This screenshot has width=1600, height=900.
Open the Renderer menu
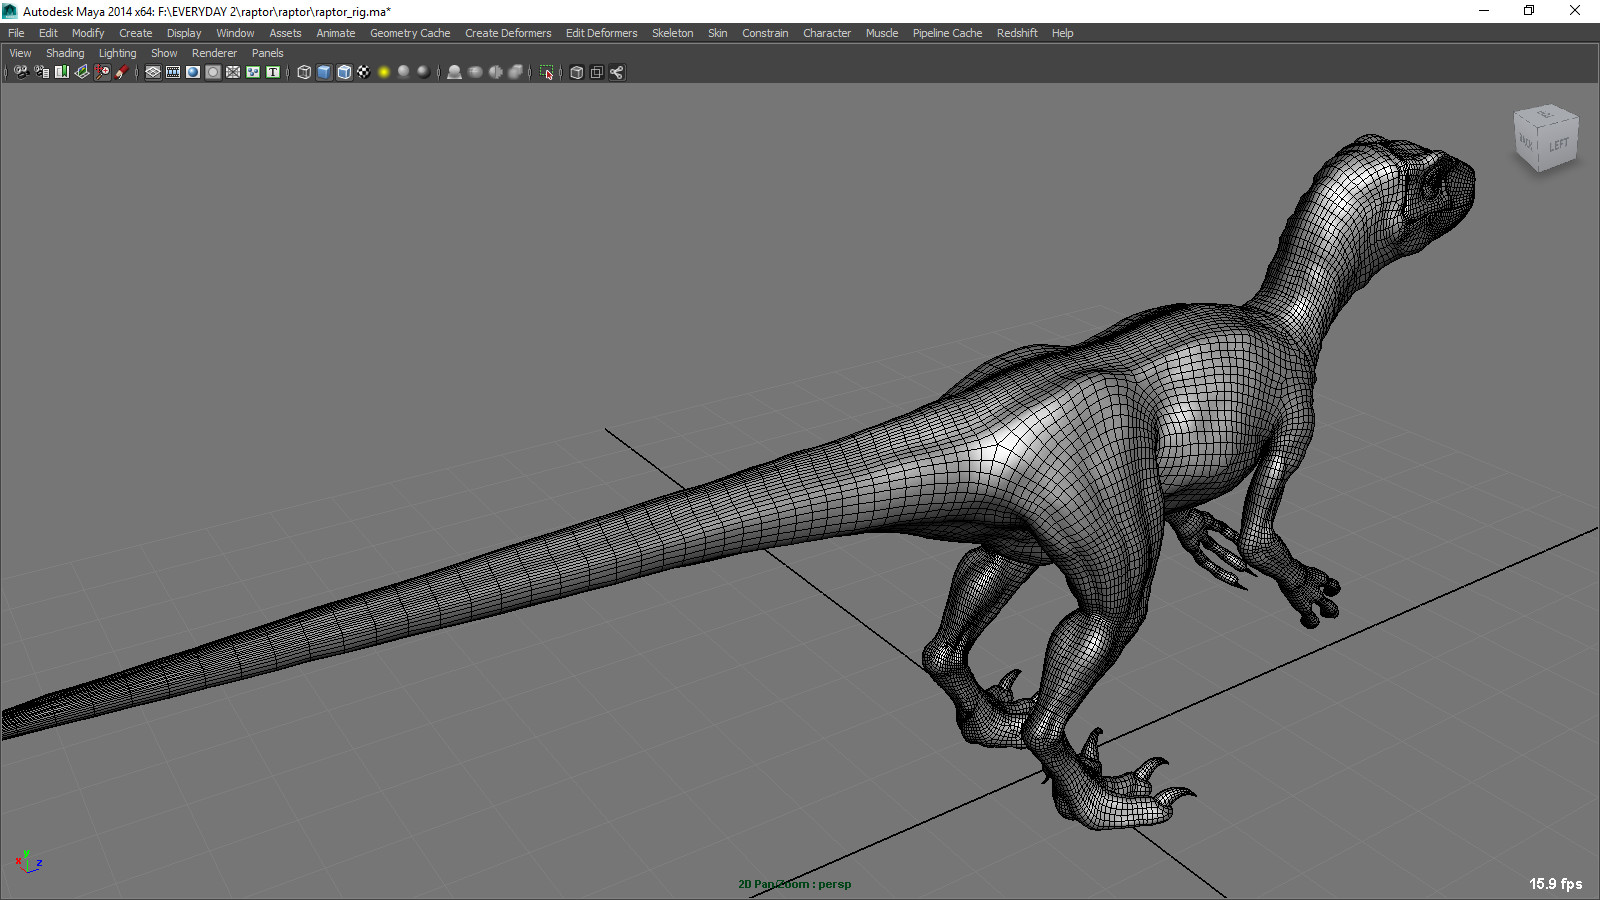click(214, 52)
